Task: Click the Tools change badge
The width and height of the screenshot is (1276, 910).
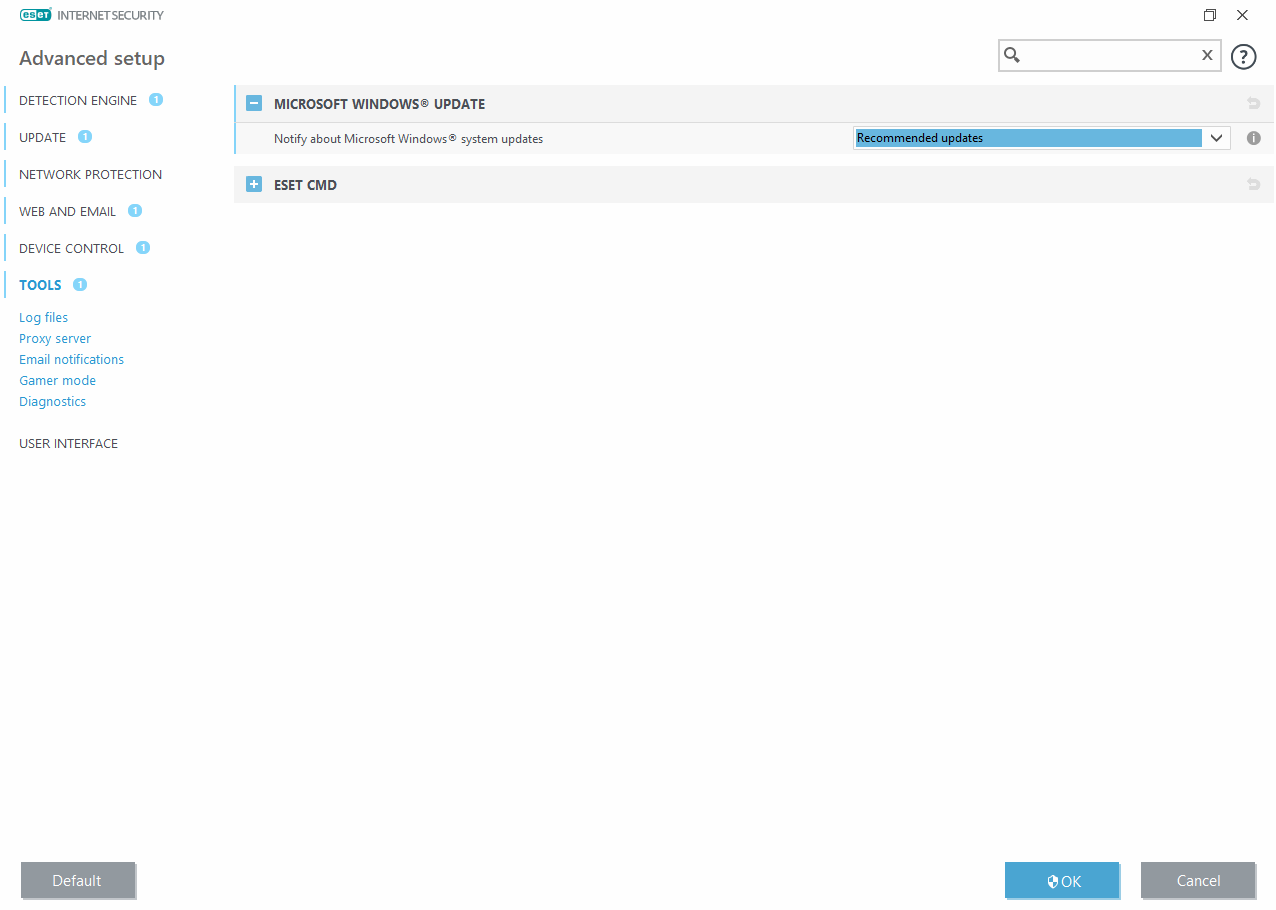Action: [80, 285]
